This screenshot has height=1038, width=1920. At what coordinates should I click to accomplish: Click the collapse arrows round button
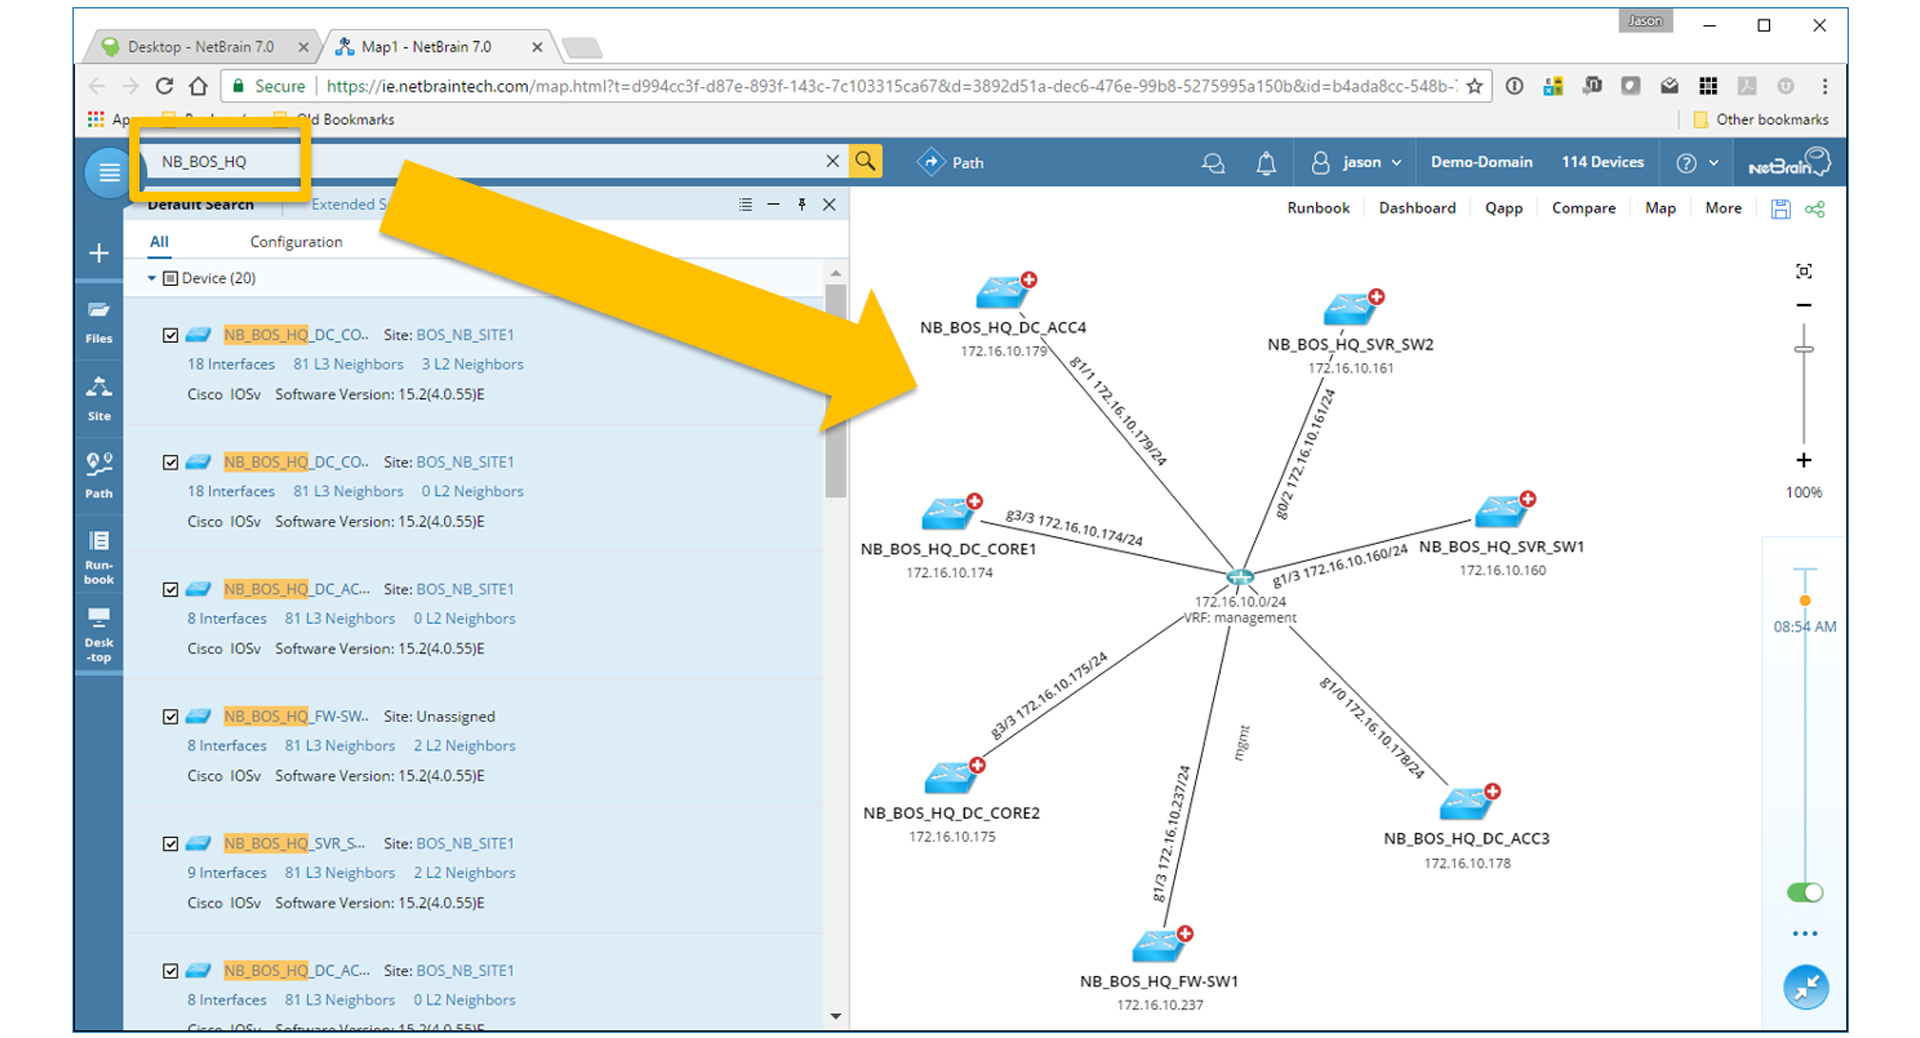click(x=1806, y=988)
